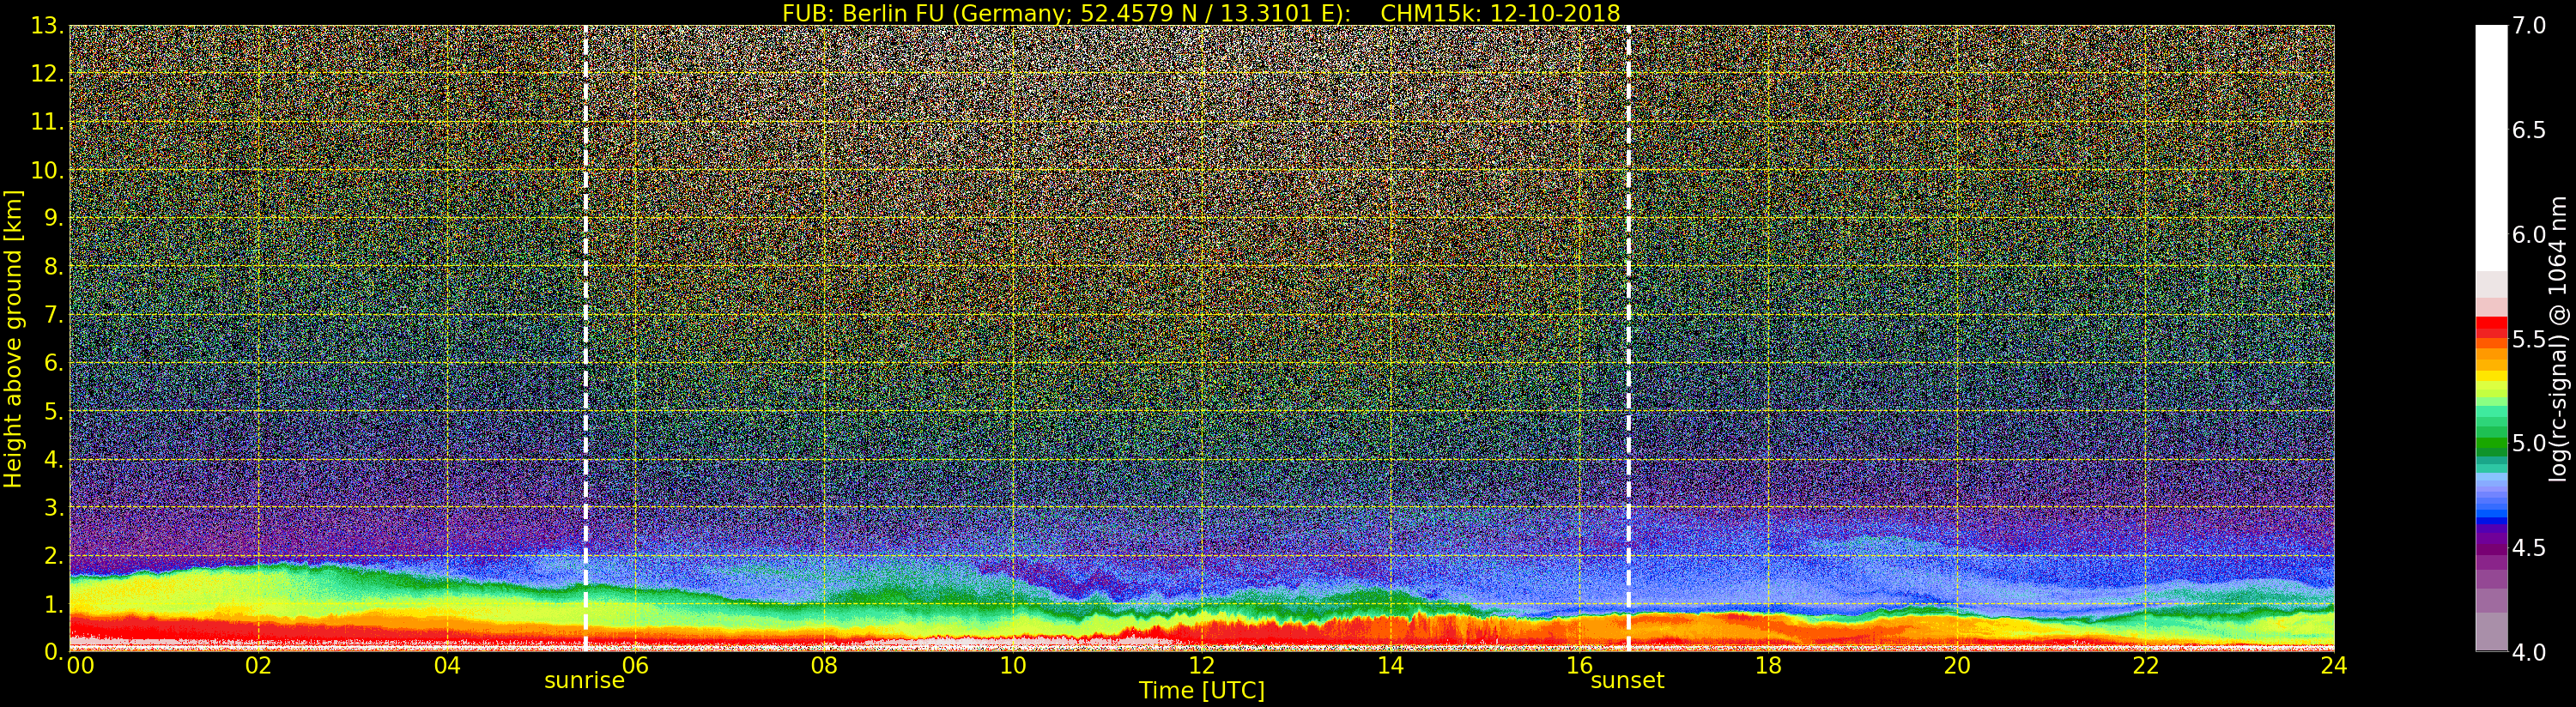Click height axis tick '3.'

pos(54,507)
